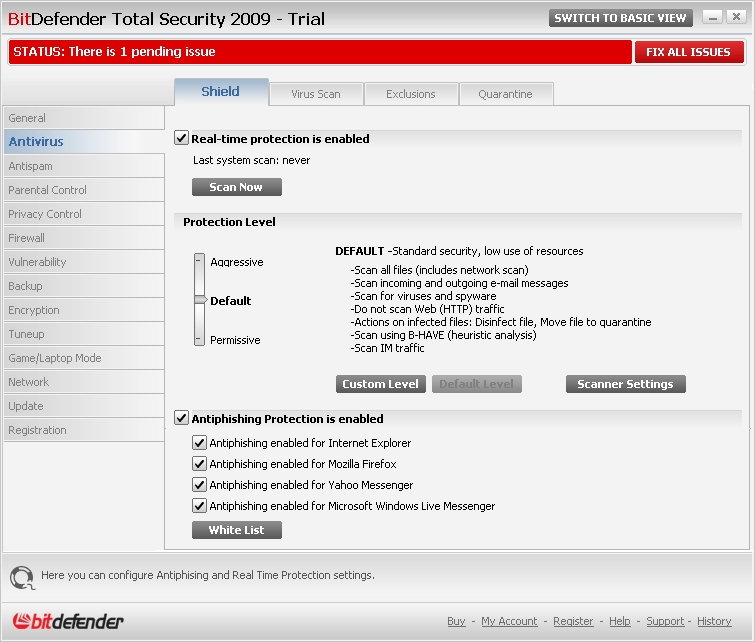Go to the Update section

[84, 406]
